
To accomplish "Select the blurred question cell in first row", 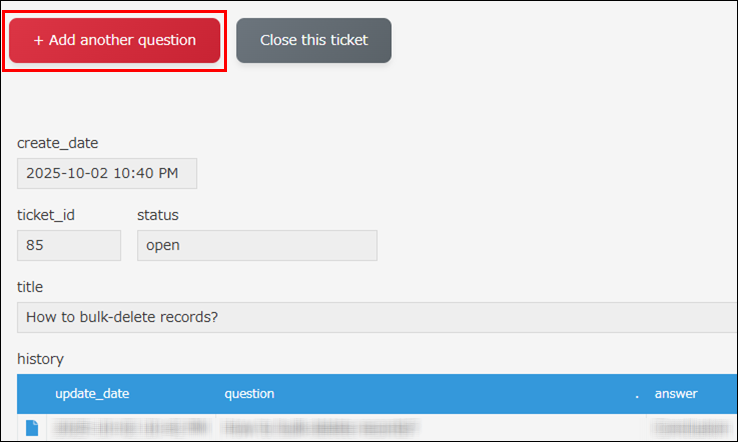I will coord(320,428).
